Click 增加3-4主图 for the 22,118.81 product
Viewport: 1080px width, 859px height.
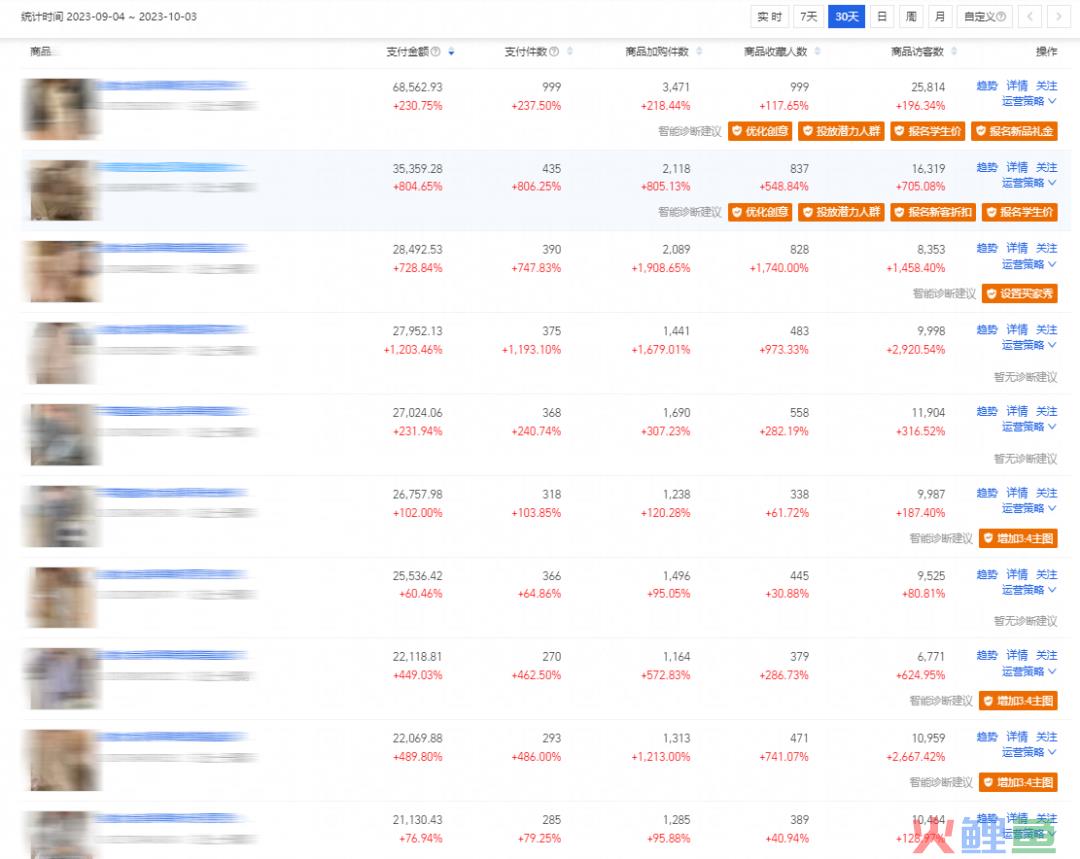pyautogui.click(x=1018, y=701)
